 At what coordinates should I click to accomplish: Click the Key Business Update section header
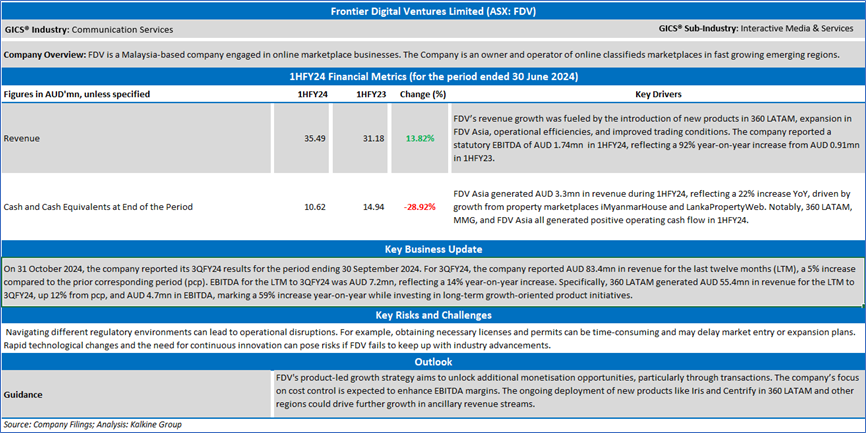coord(432,249)
